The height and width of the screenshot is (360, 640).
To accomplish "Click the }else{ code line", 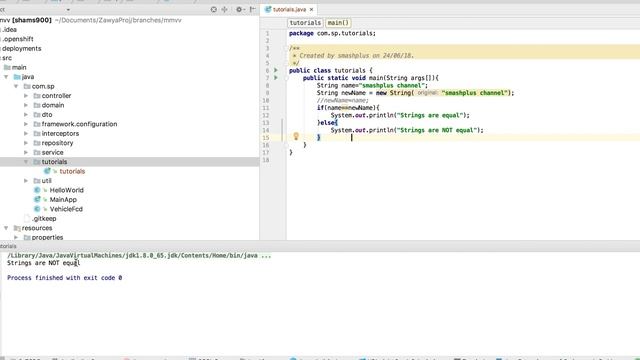I will [x=327, y=122].
